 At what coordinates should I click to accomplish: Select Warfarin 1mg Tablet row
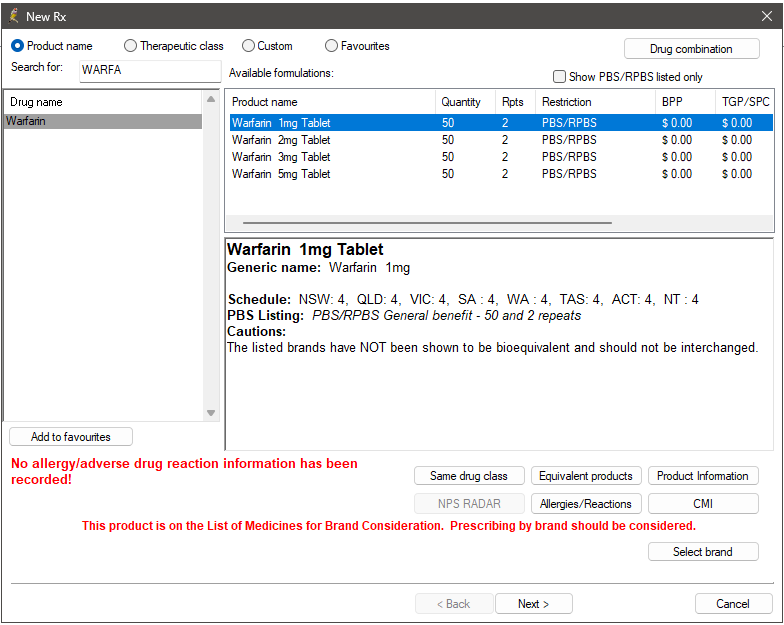point(501,123)
